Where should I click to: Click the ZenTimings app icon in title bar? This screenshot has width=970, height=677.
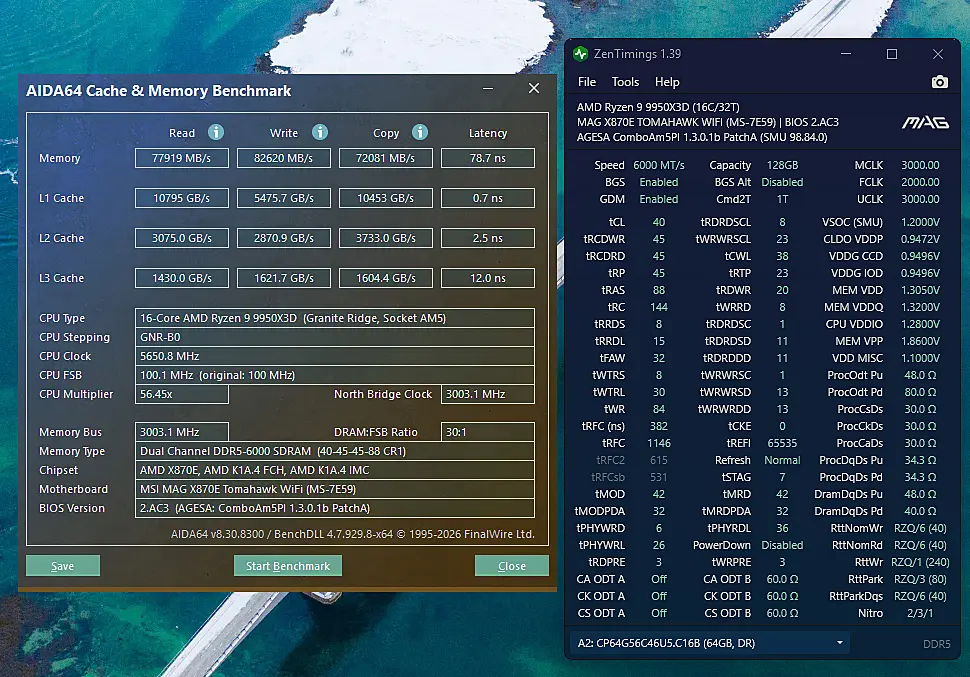point(580,54)
